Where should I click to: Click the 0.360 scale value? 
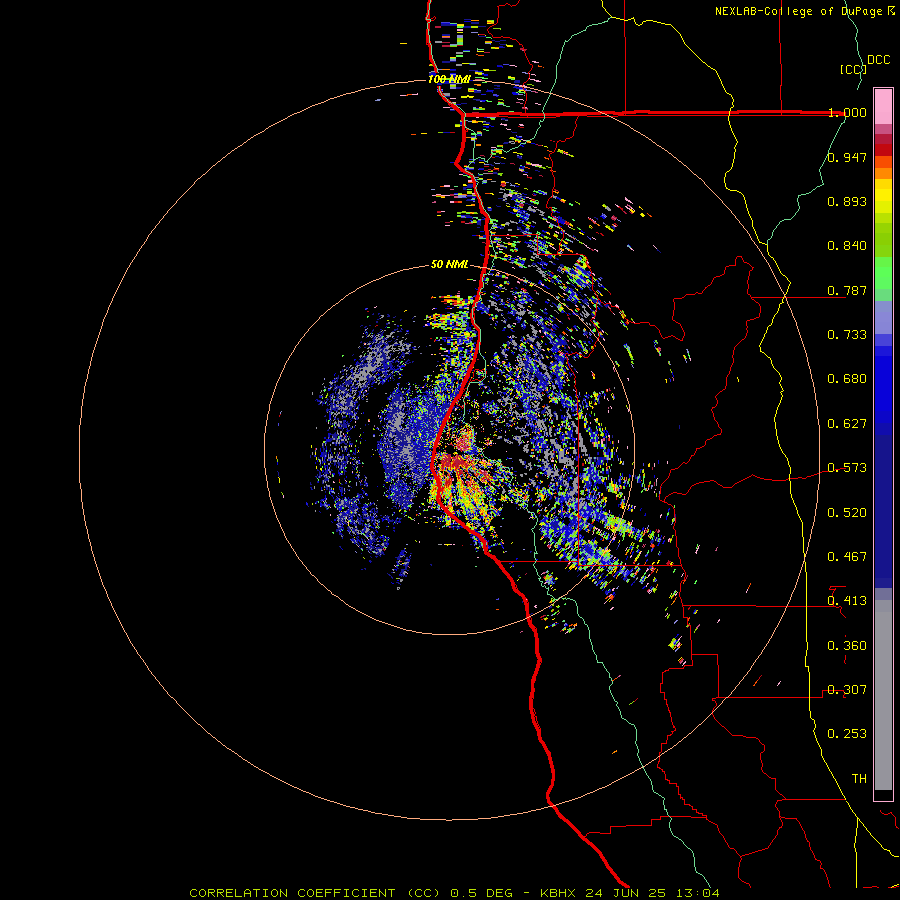847,646
